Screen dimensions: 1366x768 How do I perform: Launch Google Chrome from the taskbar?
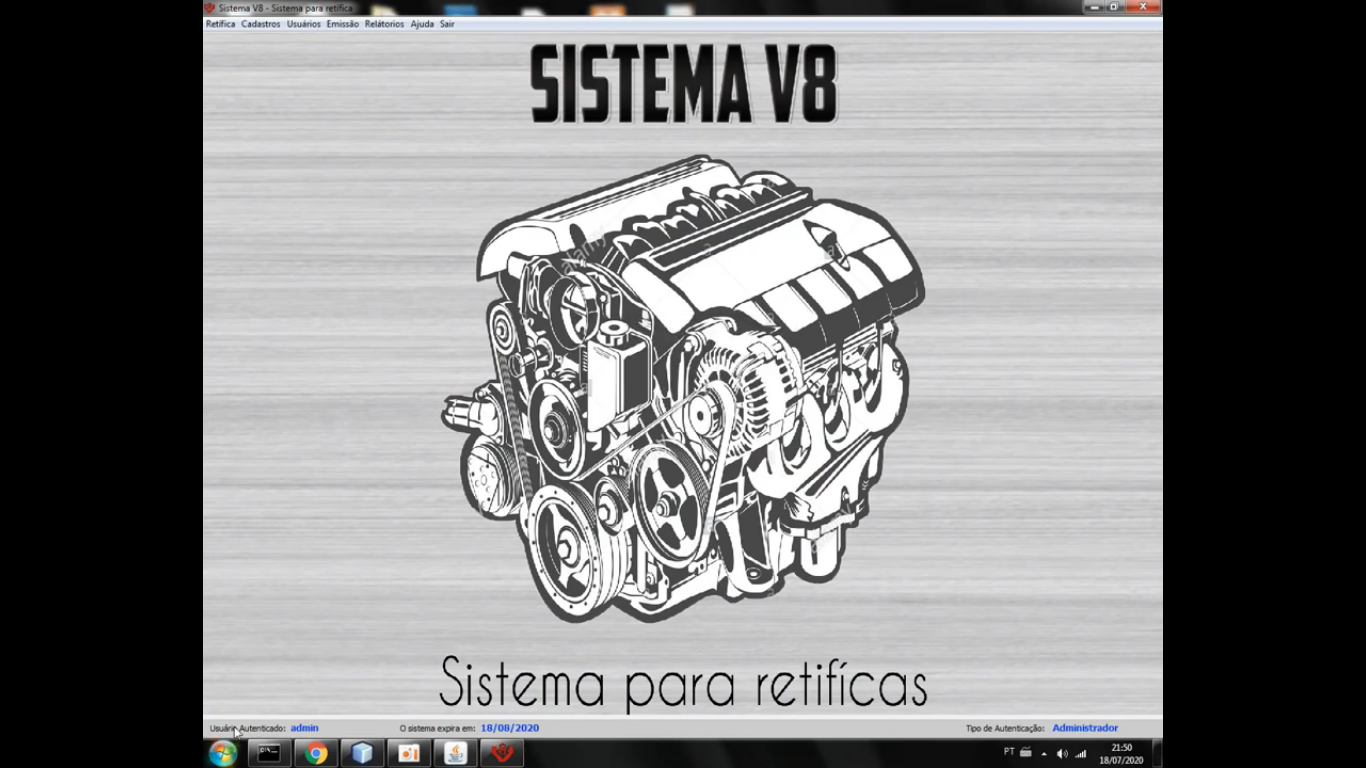click(x=316, y=754)
